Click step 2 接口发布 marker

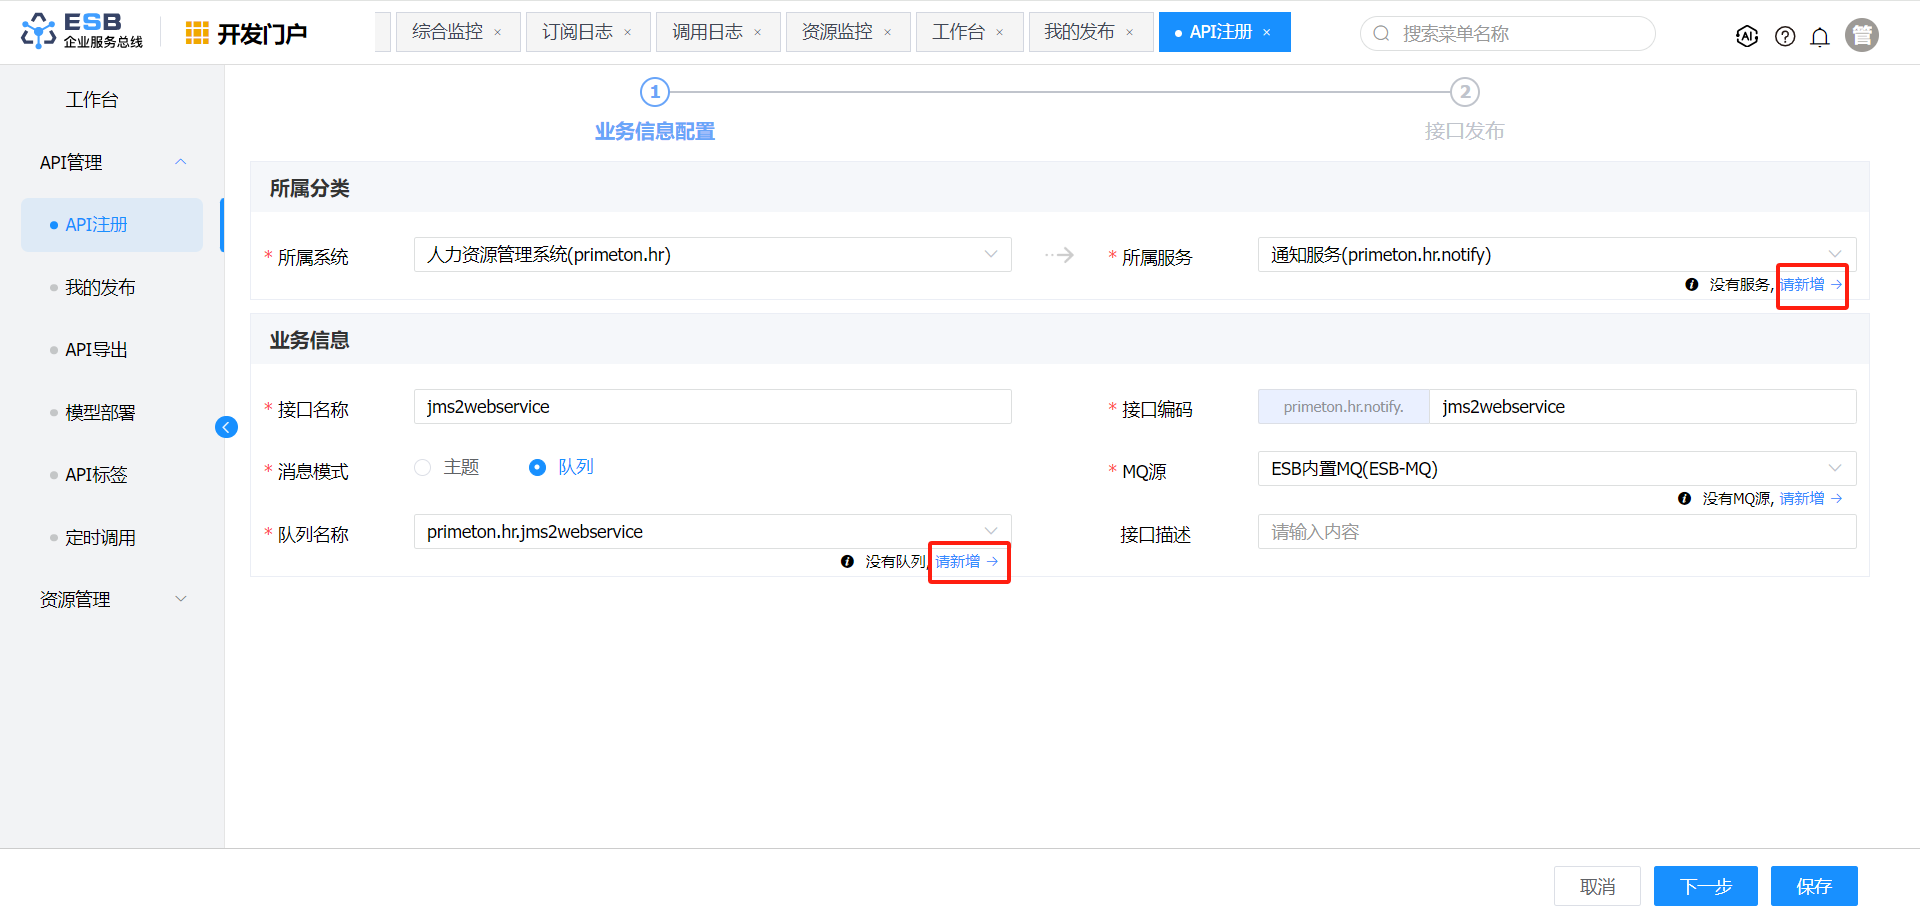coord(1464,93)
